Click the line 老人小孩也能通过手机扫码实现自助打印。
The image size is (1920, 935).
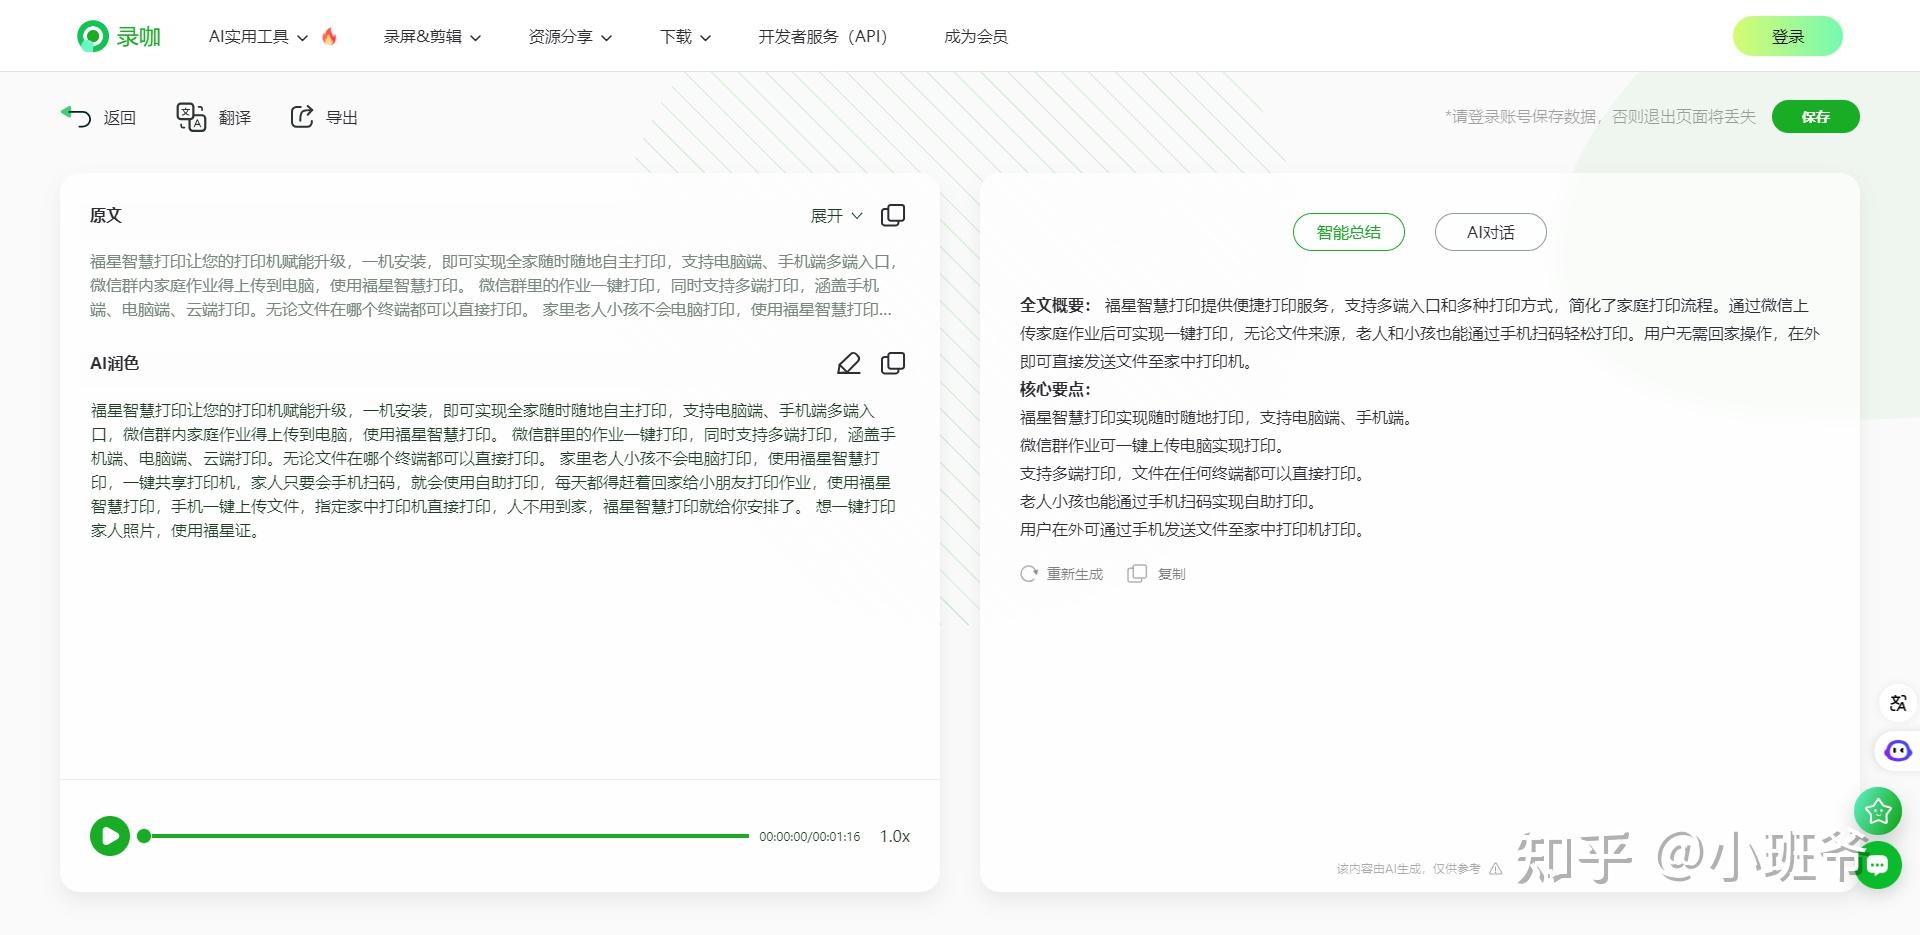coord(1169,502)
